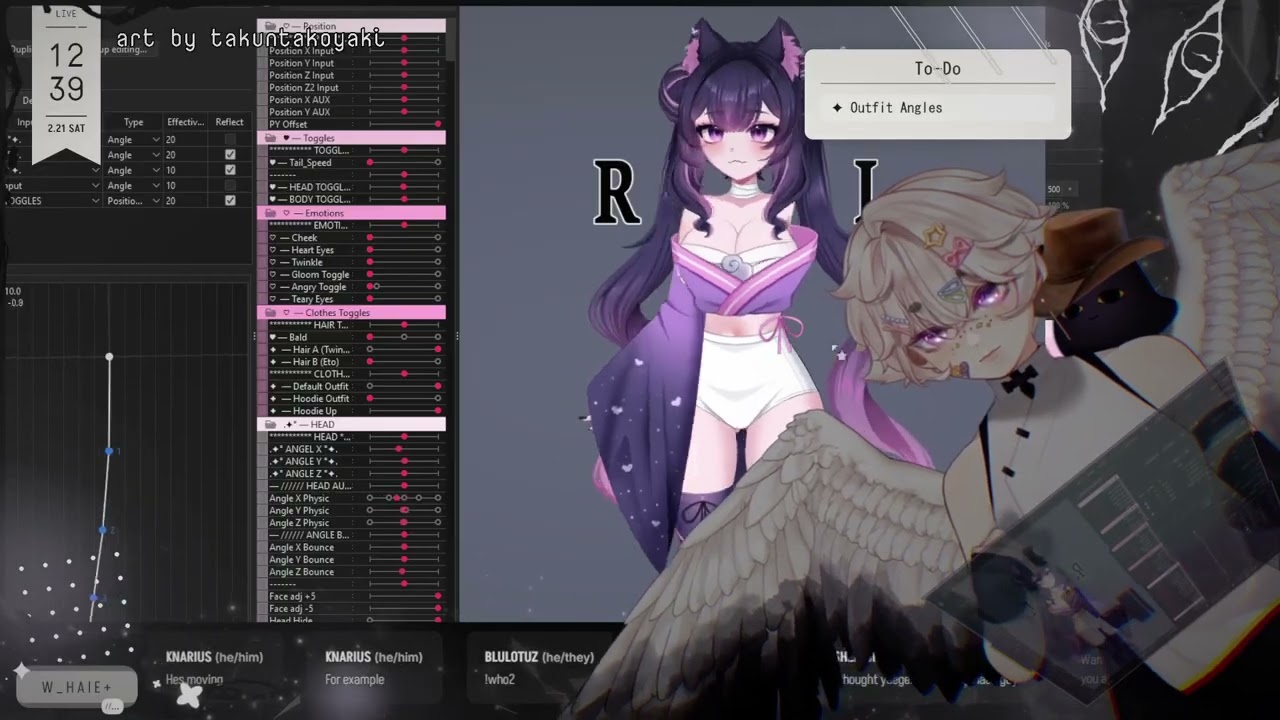Select the top white pendulum point in graph
Screen dimensions: 1280x720
pos(109,357)
